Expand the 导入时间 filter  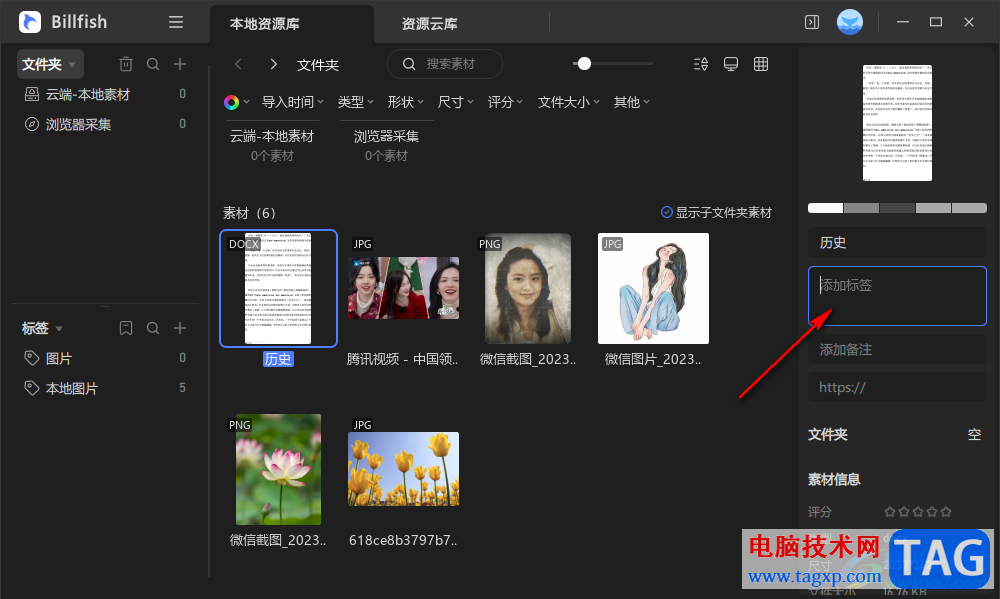tap(293, 102)
